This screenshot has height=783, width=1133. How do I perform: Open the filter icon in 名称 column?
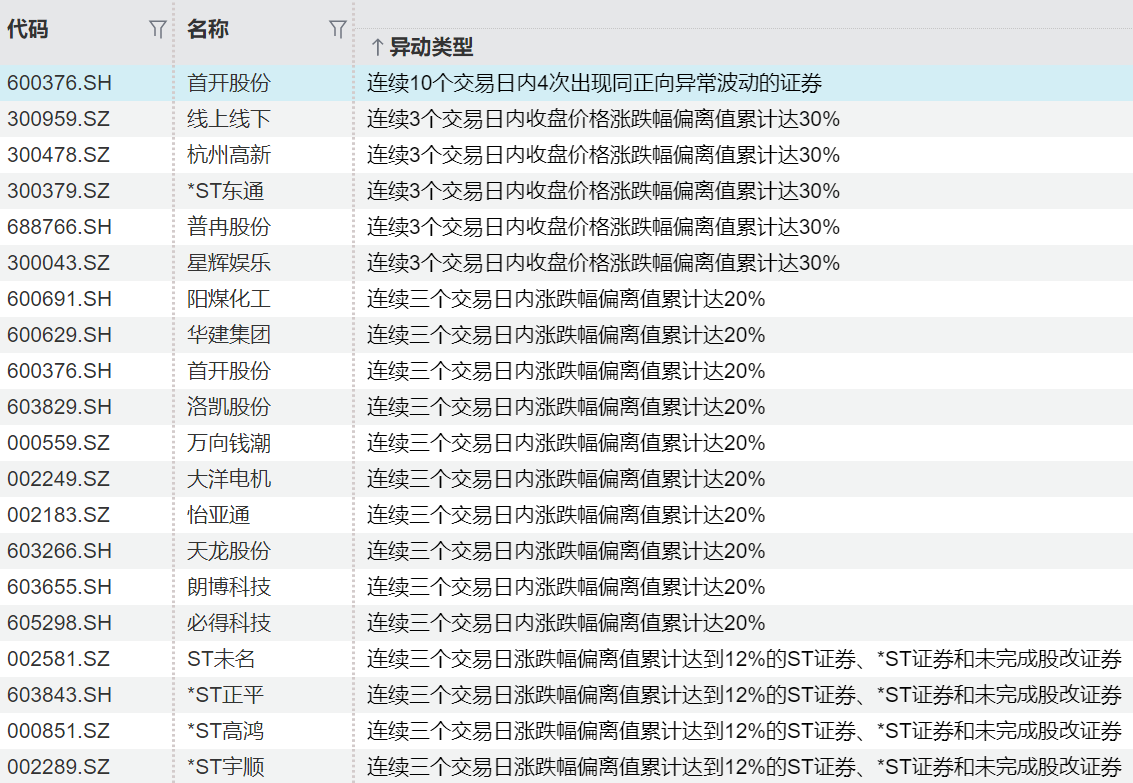(338, 30)
